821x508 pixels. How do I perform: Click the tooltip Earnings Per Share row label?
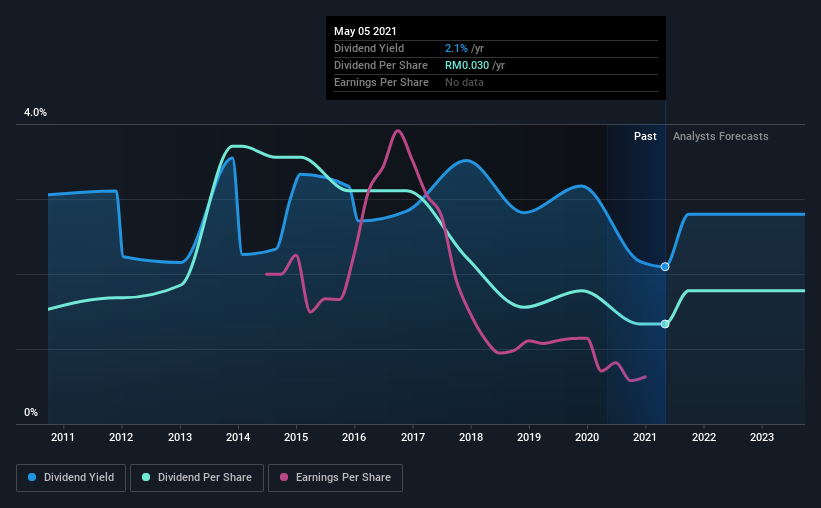pos(381,82)
